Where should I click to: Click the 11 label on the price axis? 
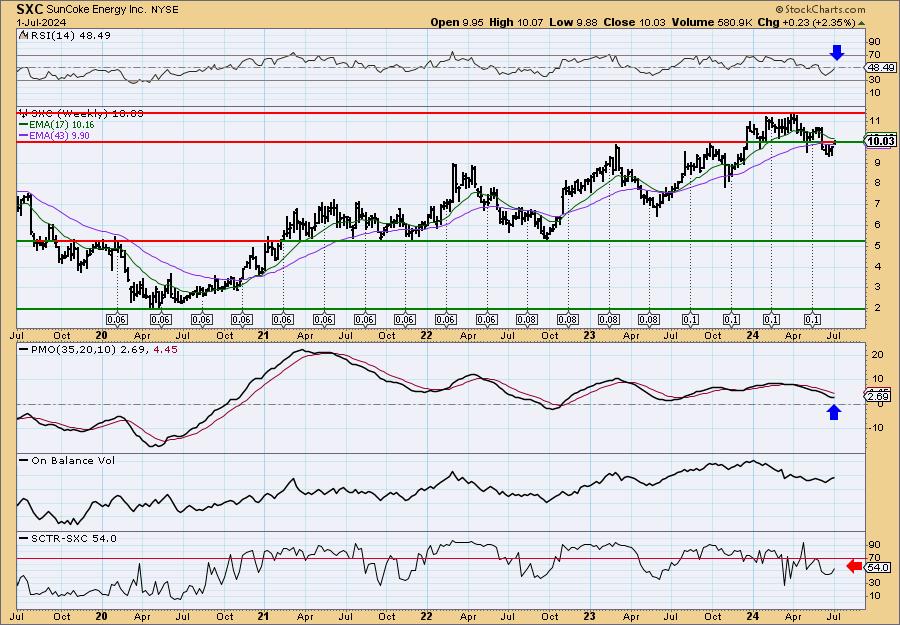pos(874,121)
